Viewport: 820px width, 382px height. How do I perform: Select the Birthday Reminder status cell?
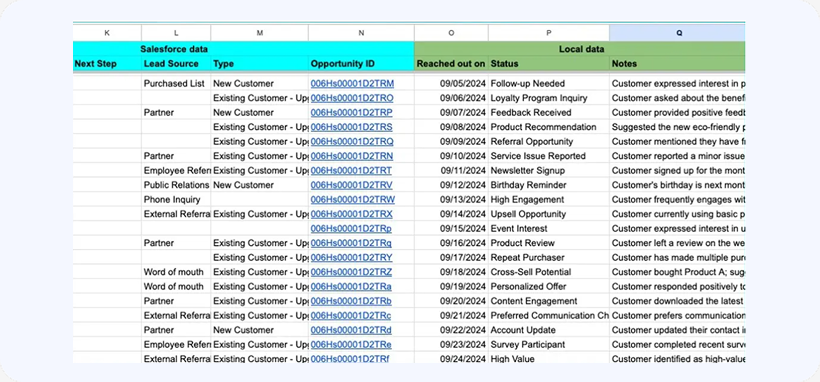pos(549,185)
